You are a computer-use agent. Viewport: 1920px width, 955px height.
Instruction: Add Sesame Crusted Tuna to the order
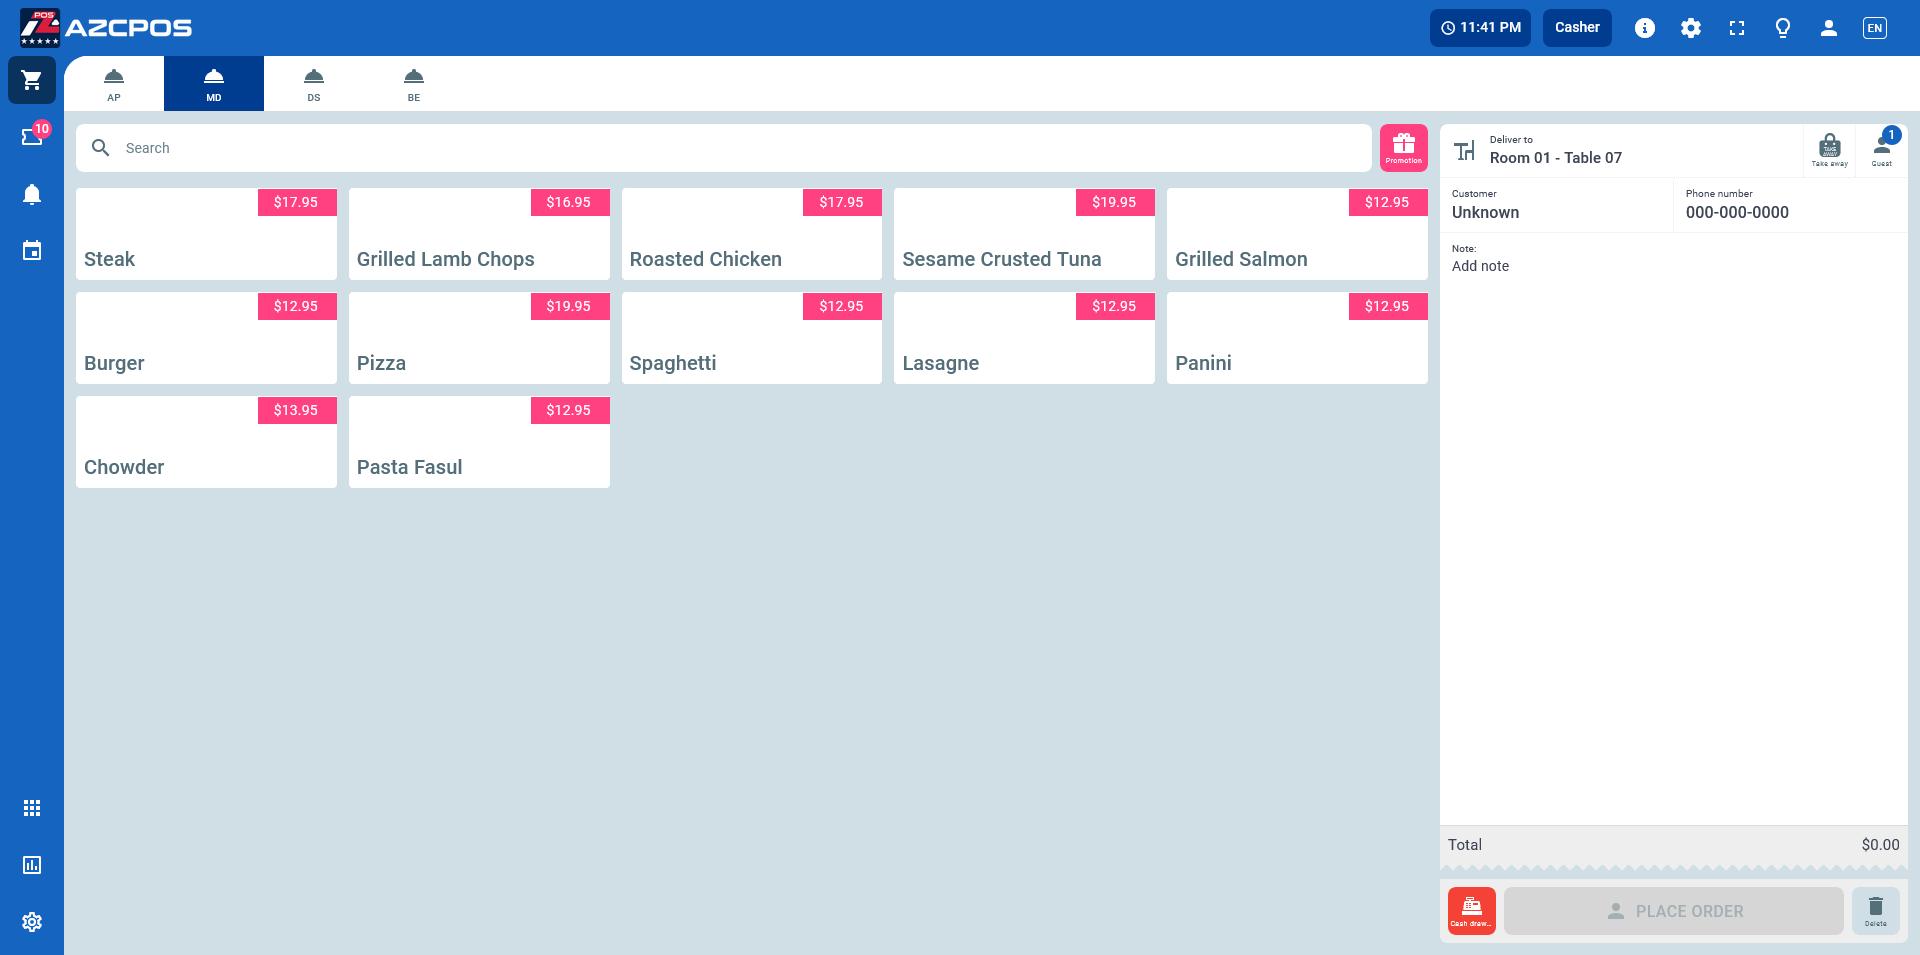[x=1024, y=234]
